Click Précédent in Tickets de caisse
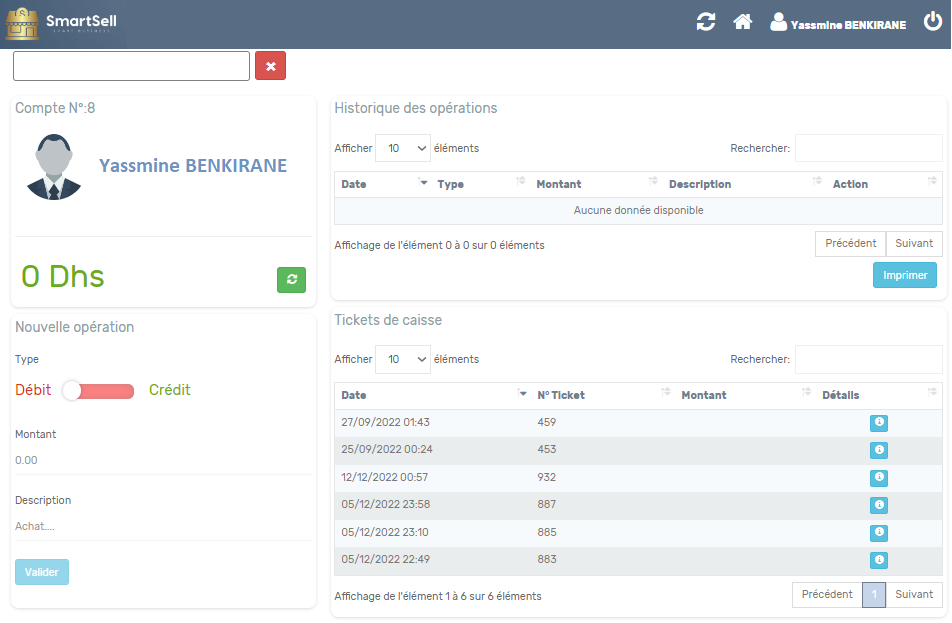This screenshot has height=623, width=952. [x=827, y=594]
